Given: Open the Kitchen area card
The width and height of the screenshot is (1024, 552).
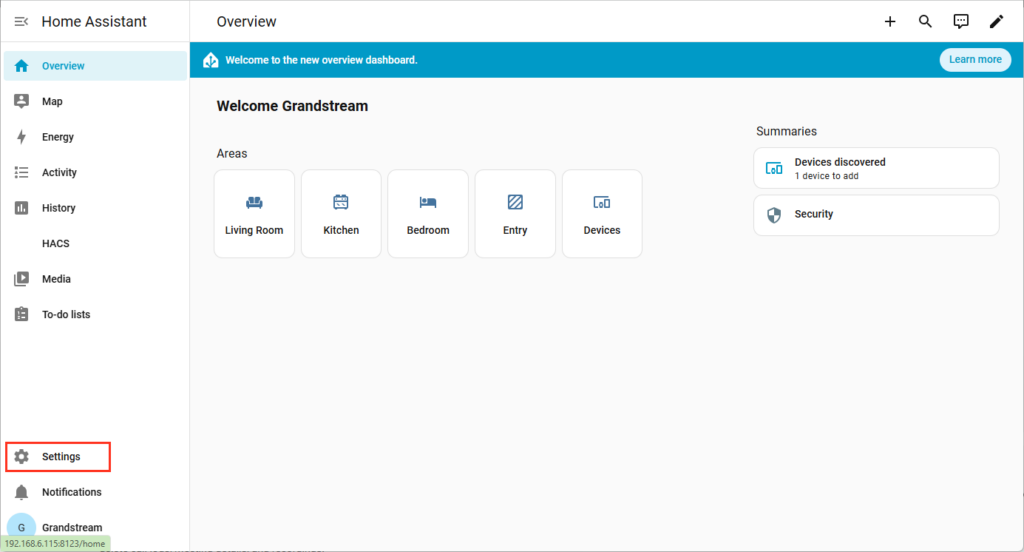Looking at the screenshot, I should tap(341, 214).
